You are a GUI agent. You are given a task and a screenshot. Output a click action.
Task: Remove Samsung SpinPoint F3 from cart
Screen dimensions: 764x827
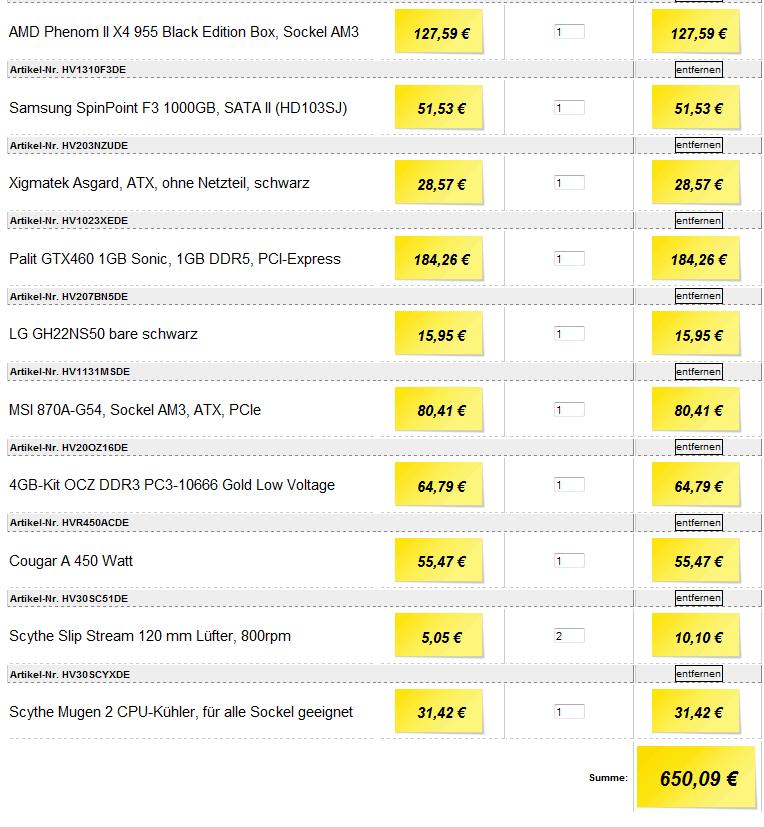(x=699, y=70)
